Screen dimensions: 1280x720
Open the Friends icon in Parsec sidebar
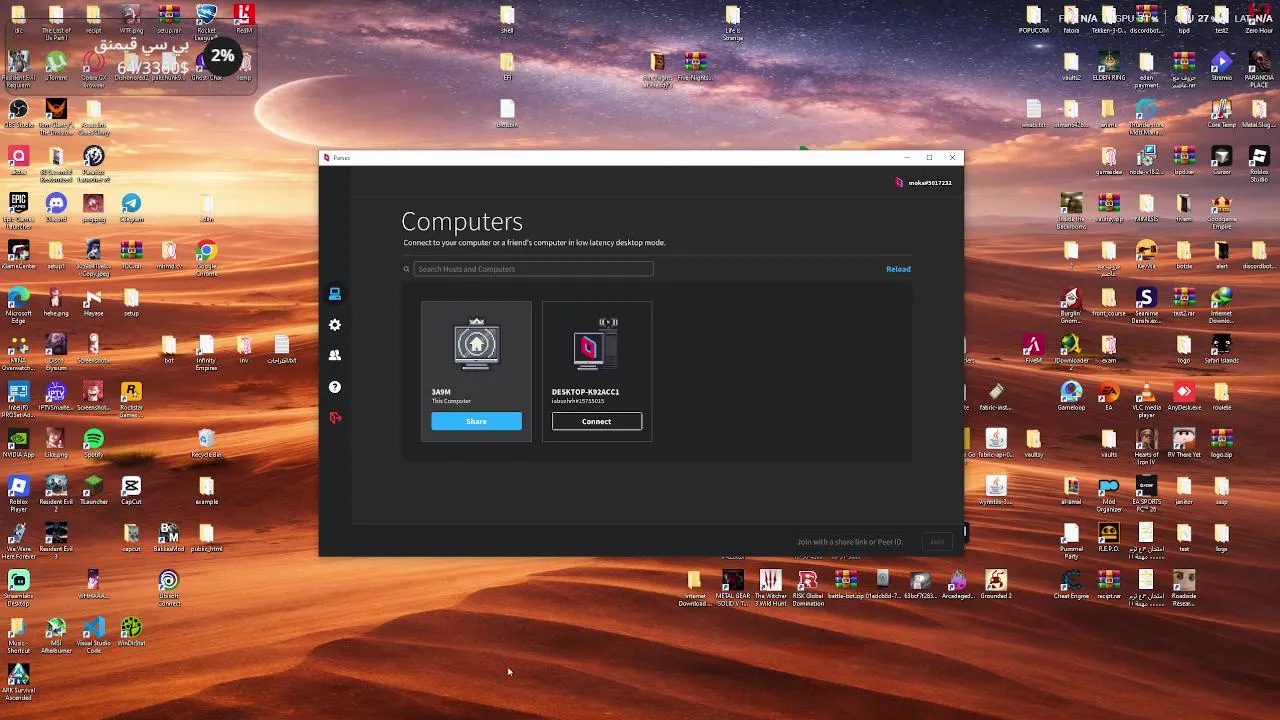coord(335,356)
